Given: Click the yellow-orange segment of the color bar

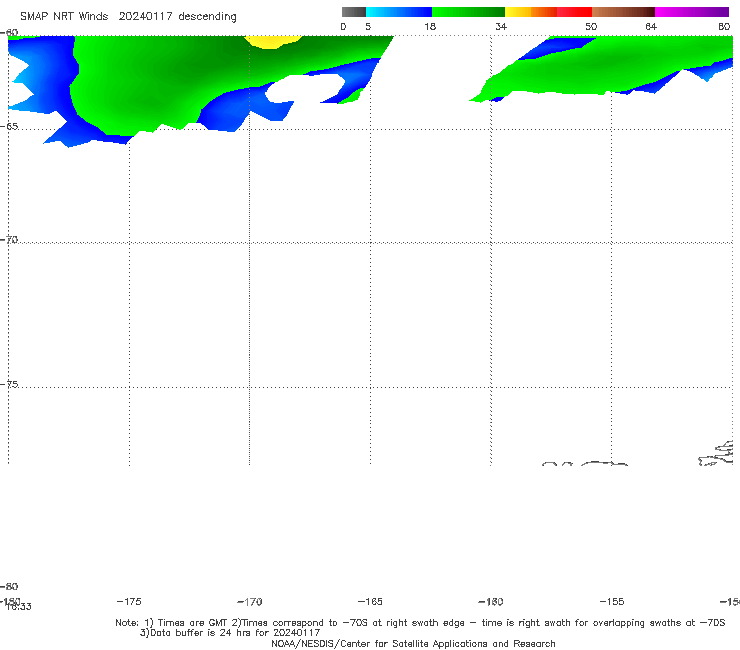Looking at the screenshot, I should coord(531,12).
